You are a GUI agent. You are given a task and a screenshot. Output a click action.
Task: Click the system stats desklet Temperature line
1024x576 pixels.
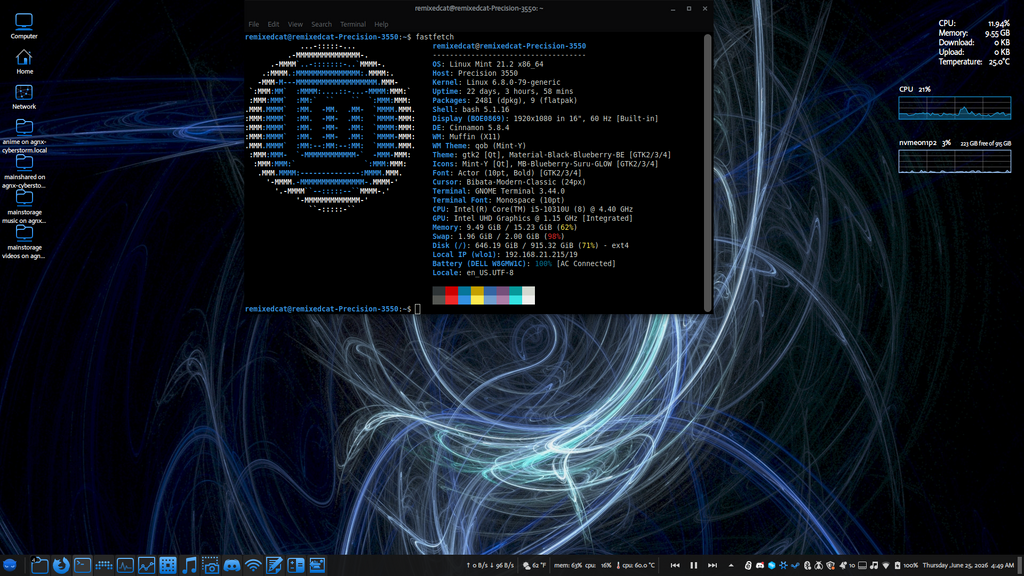974,62
